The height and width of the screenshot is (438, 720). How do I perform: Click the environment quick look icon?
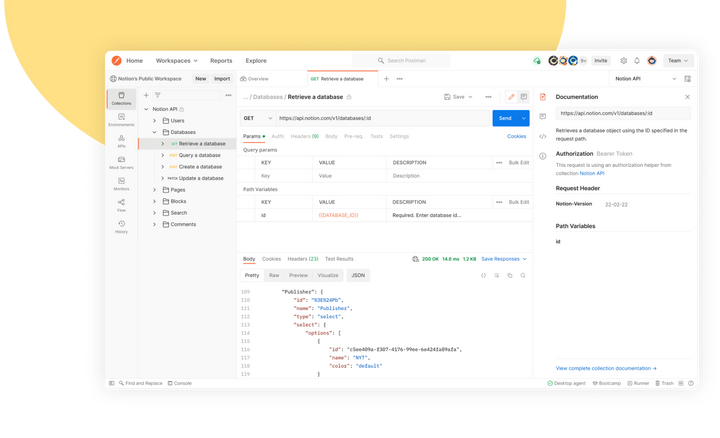pyautogui.click(x=687, y=79)
